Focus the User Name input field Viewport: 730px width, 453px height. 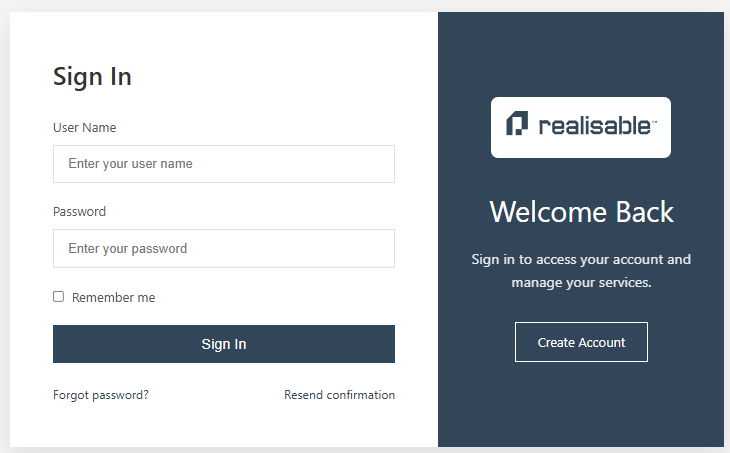click(x=223, y=164)
